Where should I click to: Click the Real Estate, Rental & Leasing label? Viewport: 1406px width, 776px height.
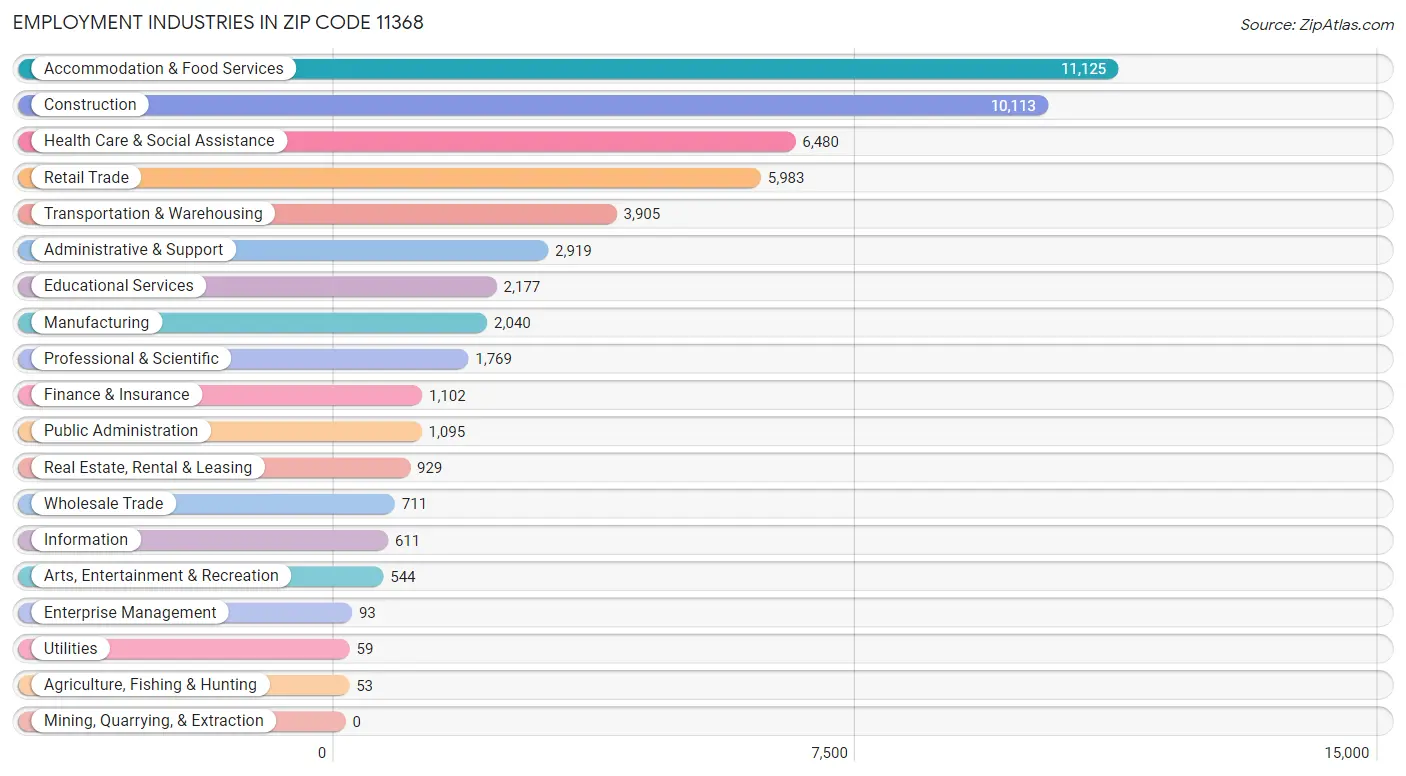pyautogui.click(x=148, y=467)
